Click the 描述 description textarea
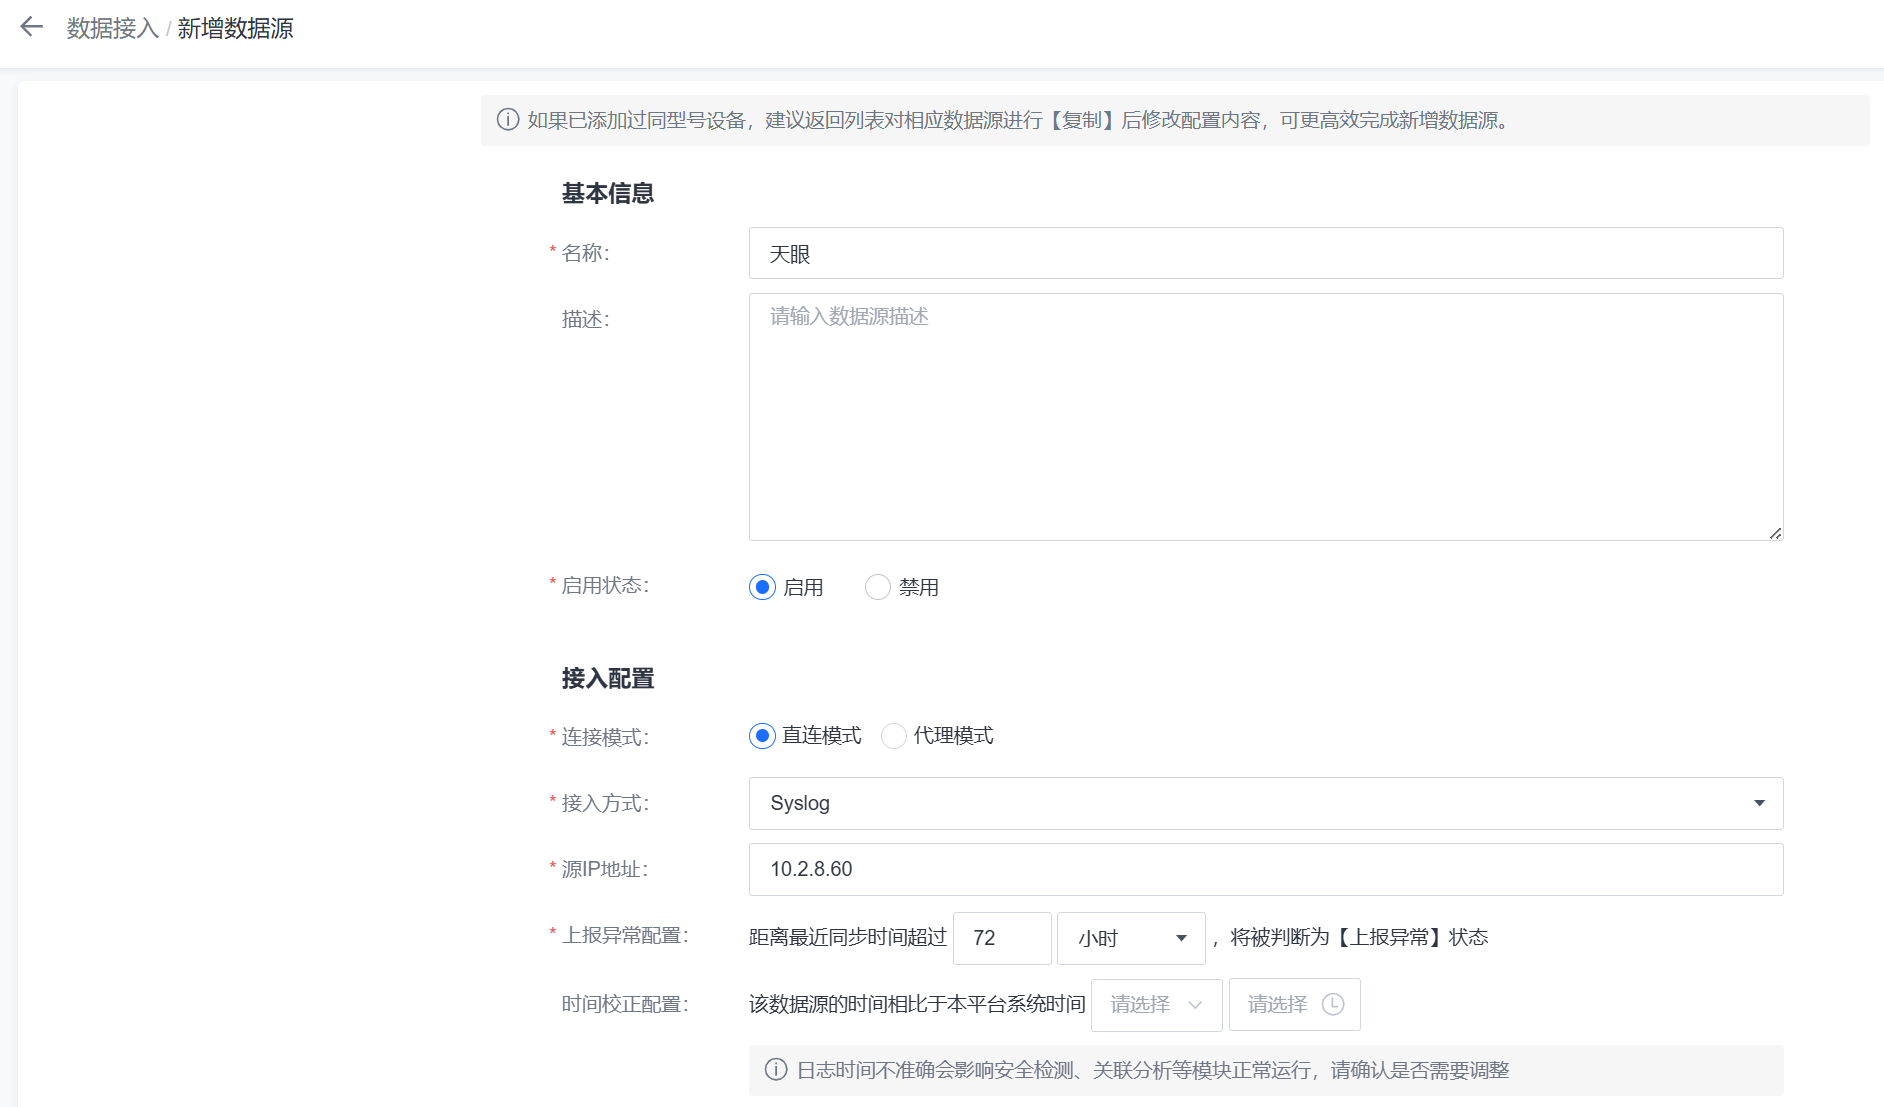1884x1107 pixels. coord(1265,416)
